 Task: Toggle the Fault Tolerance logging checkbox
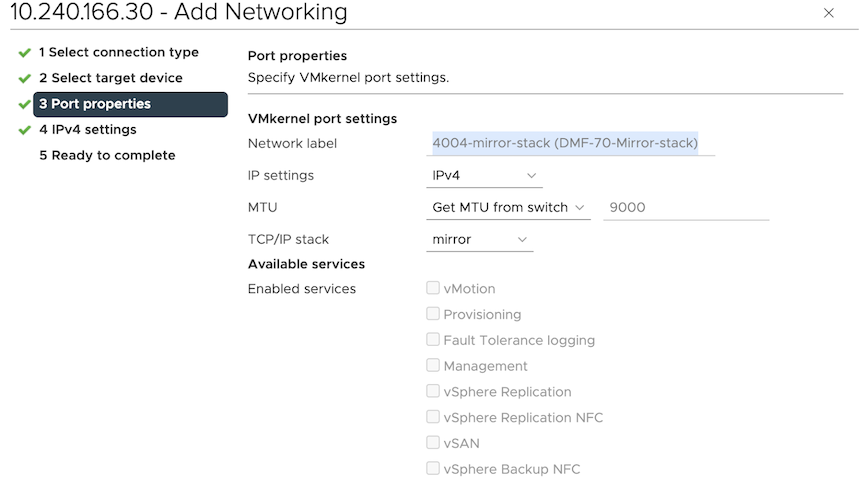click(x=433, y=339)
